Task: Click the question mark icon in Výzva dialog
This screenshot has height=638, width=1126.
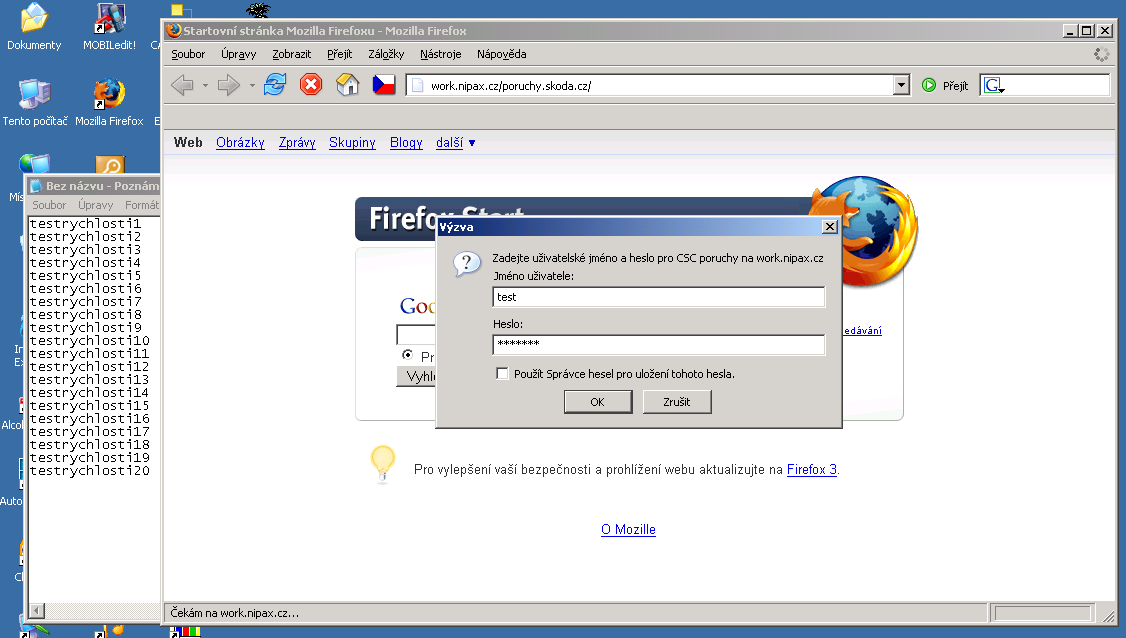Action: (x=467, y=264)
